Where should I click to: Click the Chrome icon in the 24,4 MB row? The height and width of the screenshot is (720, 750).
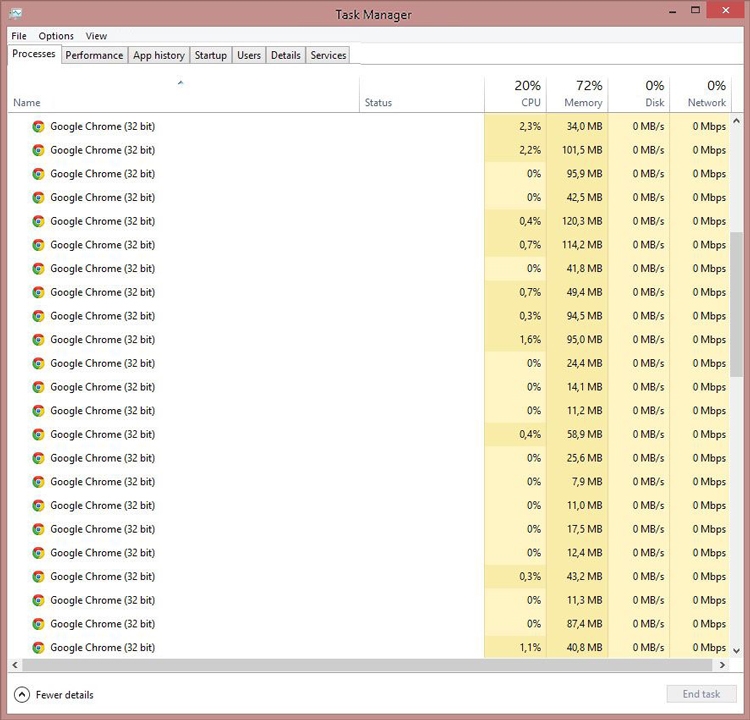[38, 363]
